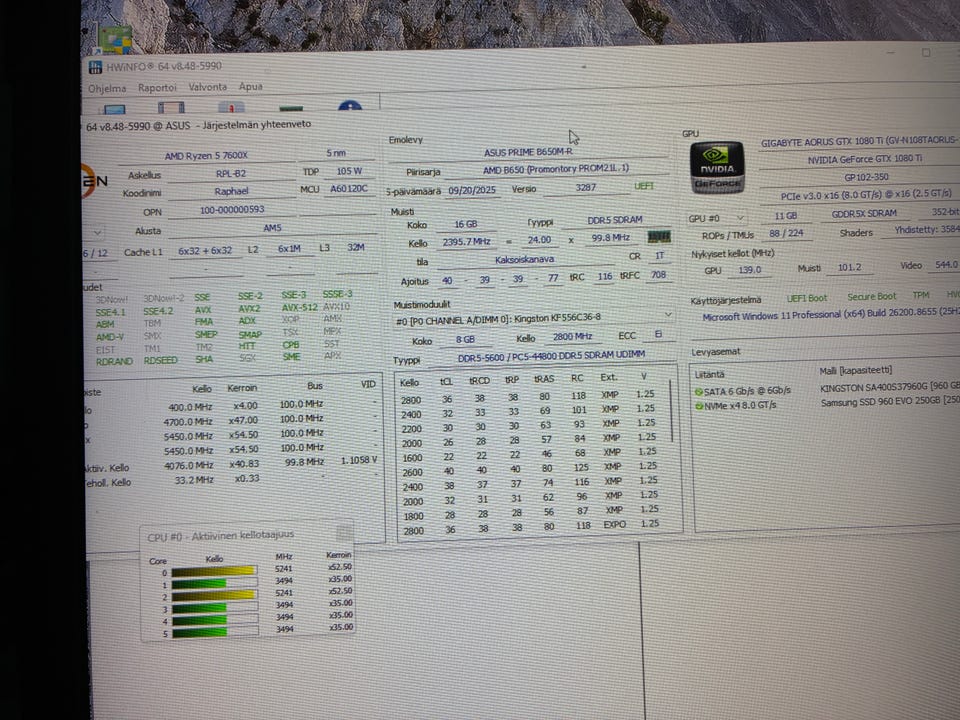Image resolution: width=960 pixels, height=720 pixels.
Task: Open the memory module dropdown showing Kingston KF556C36-8
Action: (x=668, y=315)
